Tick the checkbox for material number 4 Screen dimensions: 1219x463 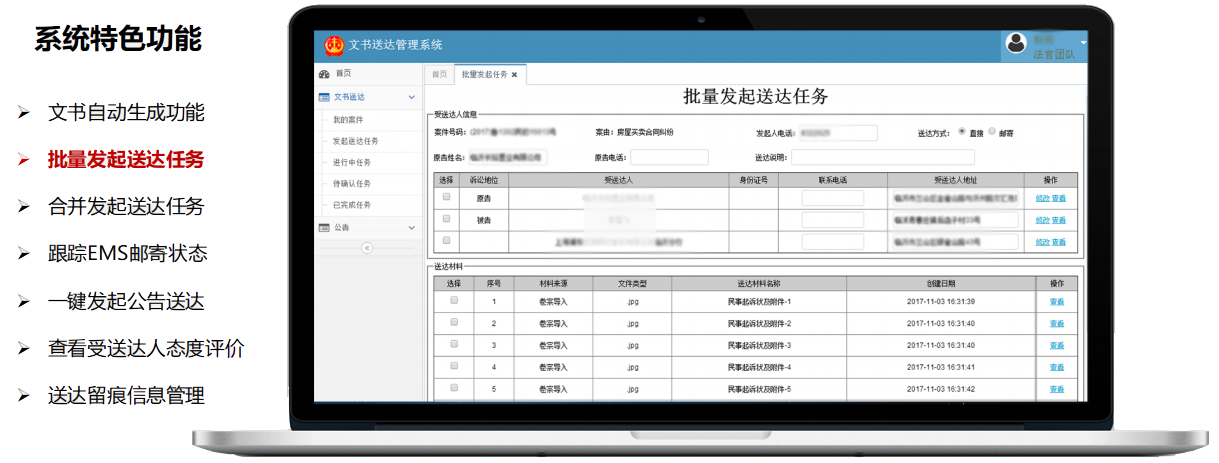tap(454, 366)
